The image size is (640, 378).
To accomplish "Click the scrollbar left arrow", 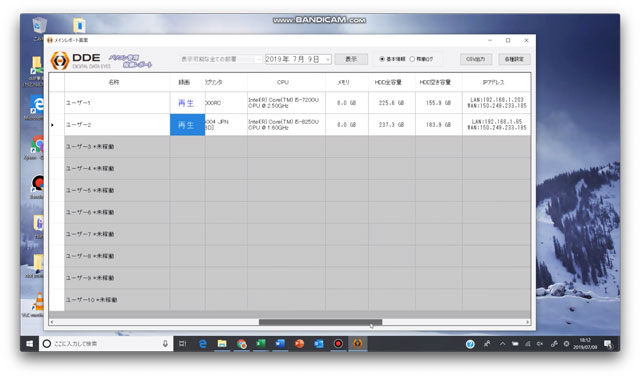I will coord(52,322).
